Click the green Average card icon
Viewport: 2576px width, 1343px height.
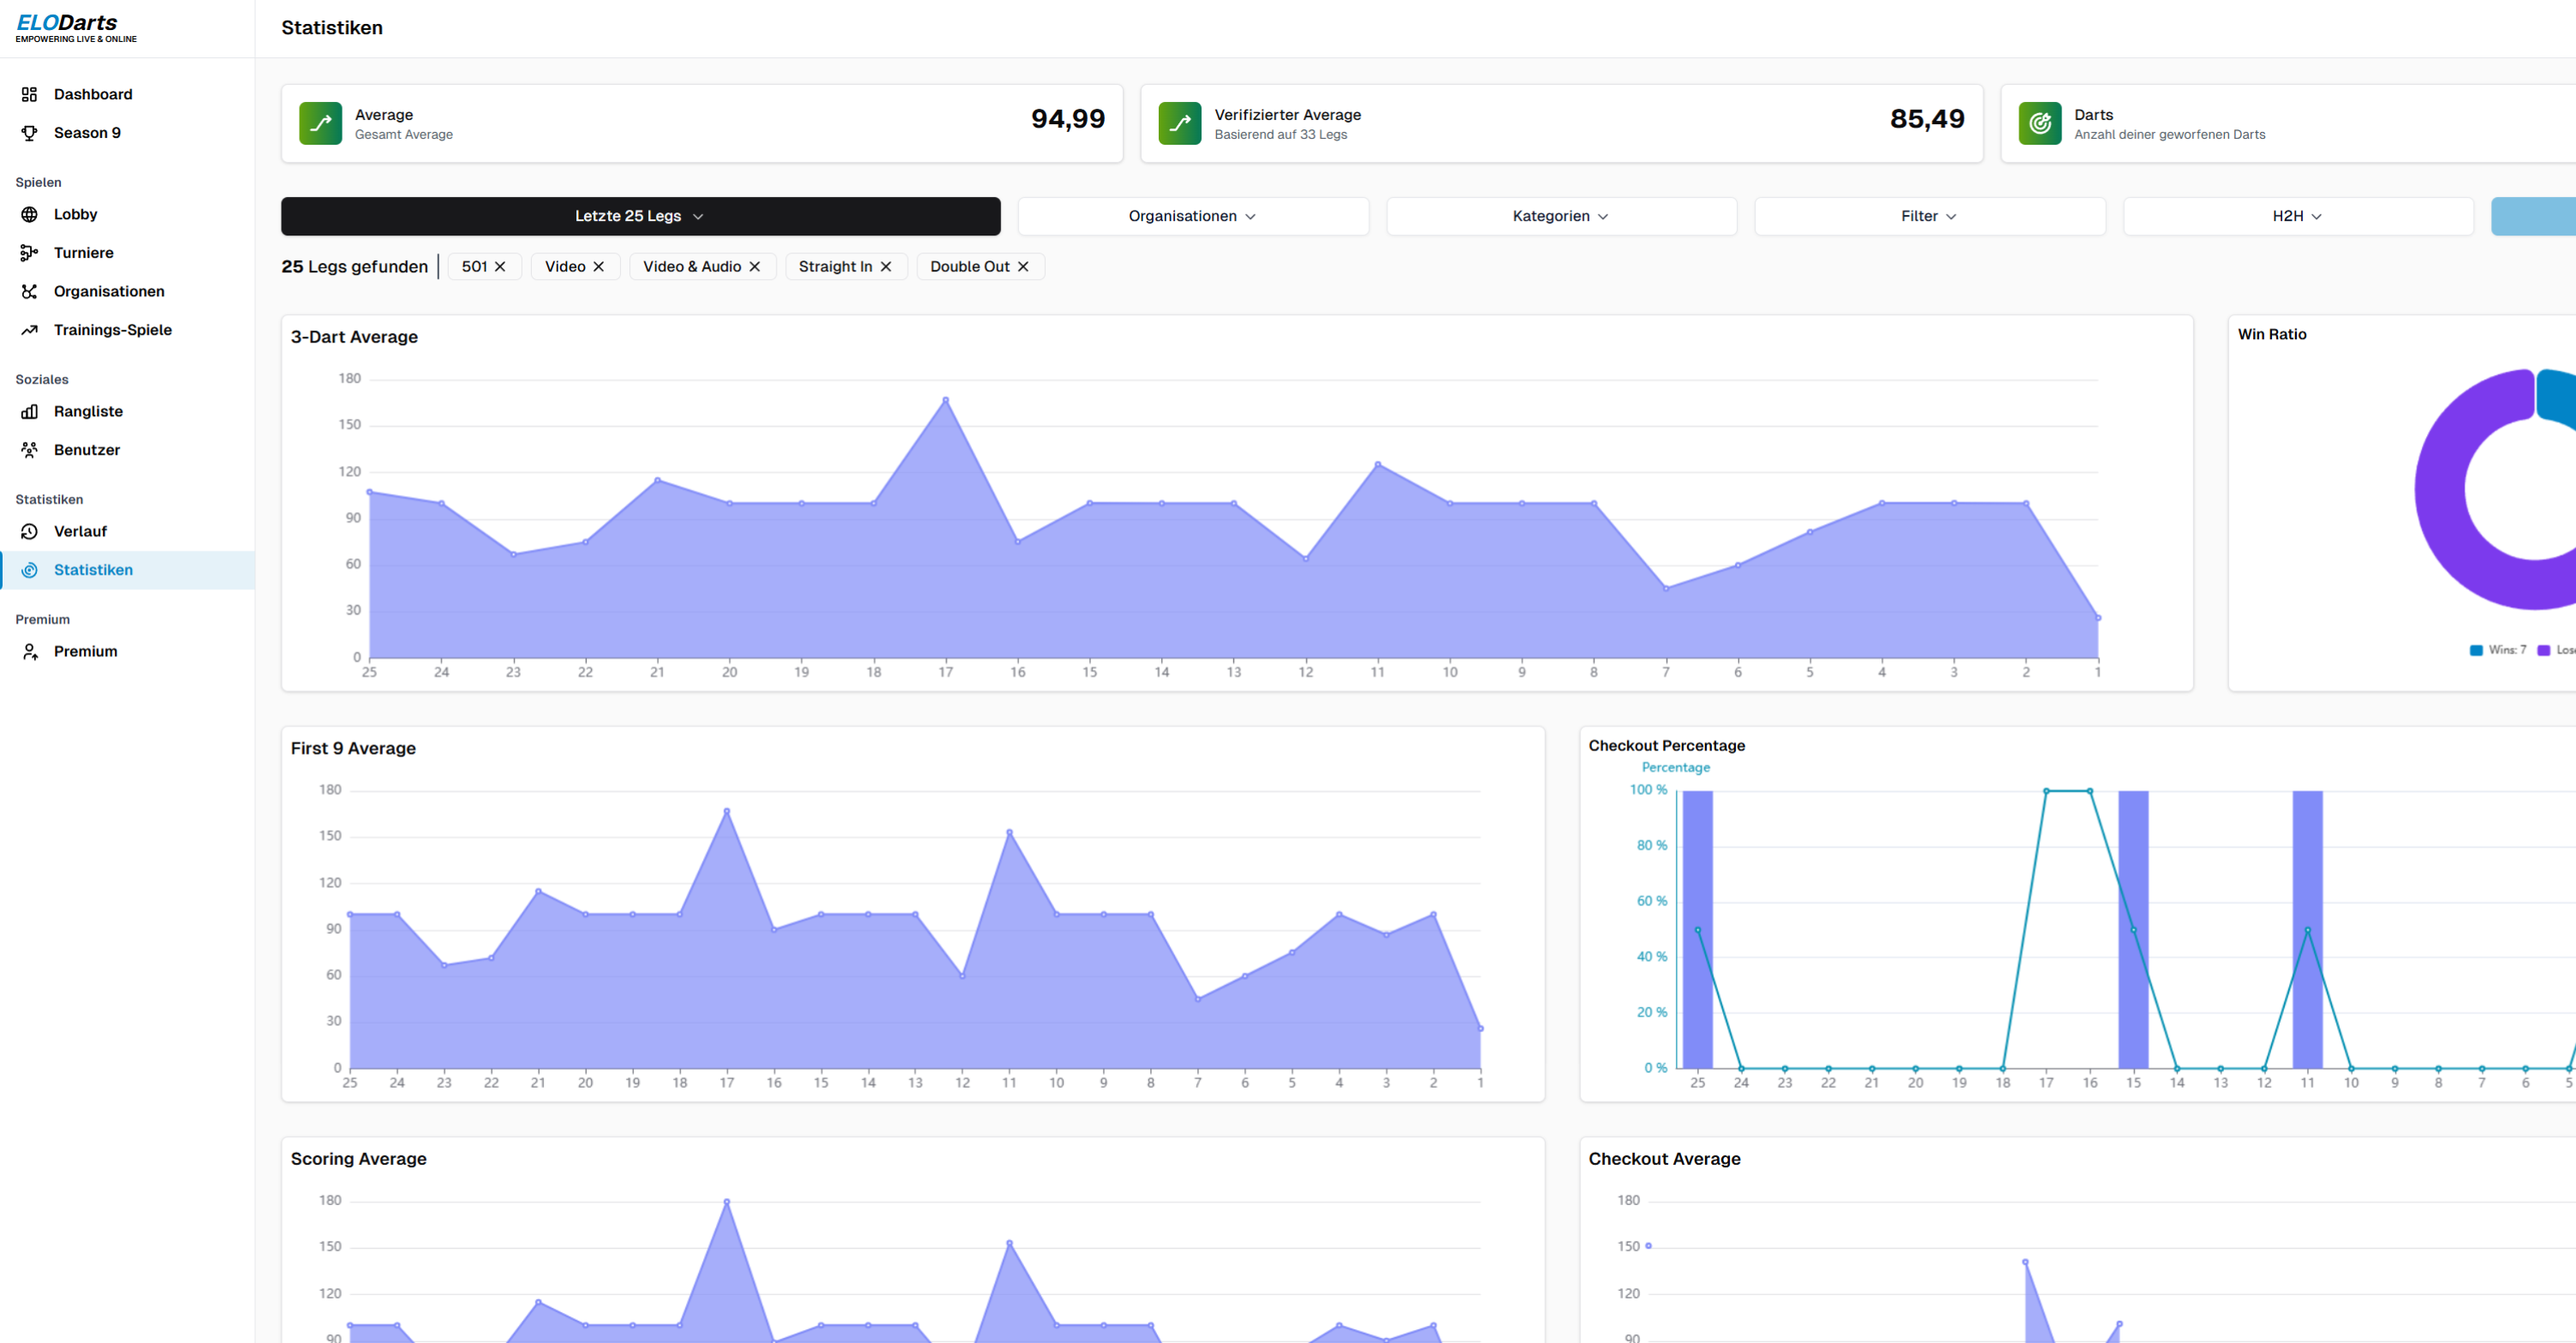click(320, 123)
